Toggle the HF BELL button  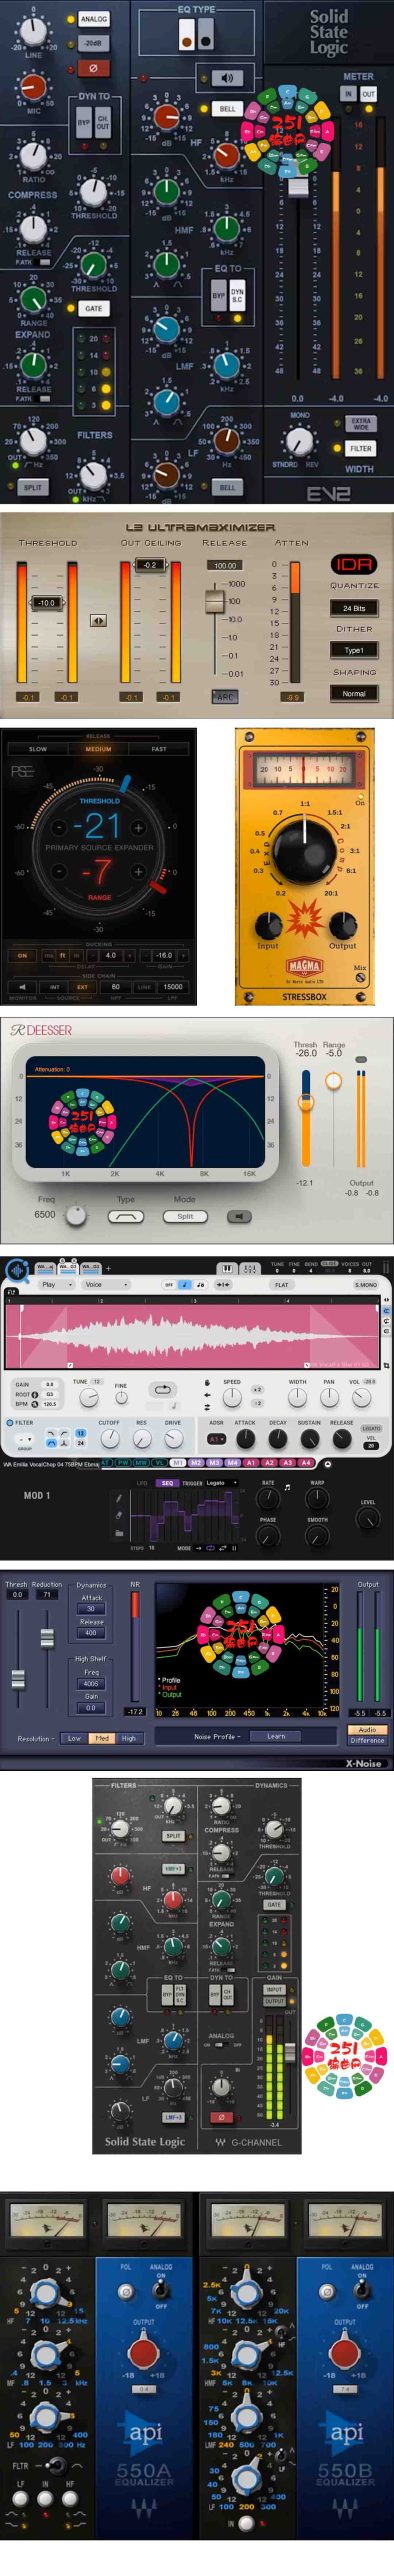coord(228,109)
